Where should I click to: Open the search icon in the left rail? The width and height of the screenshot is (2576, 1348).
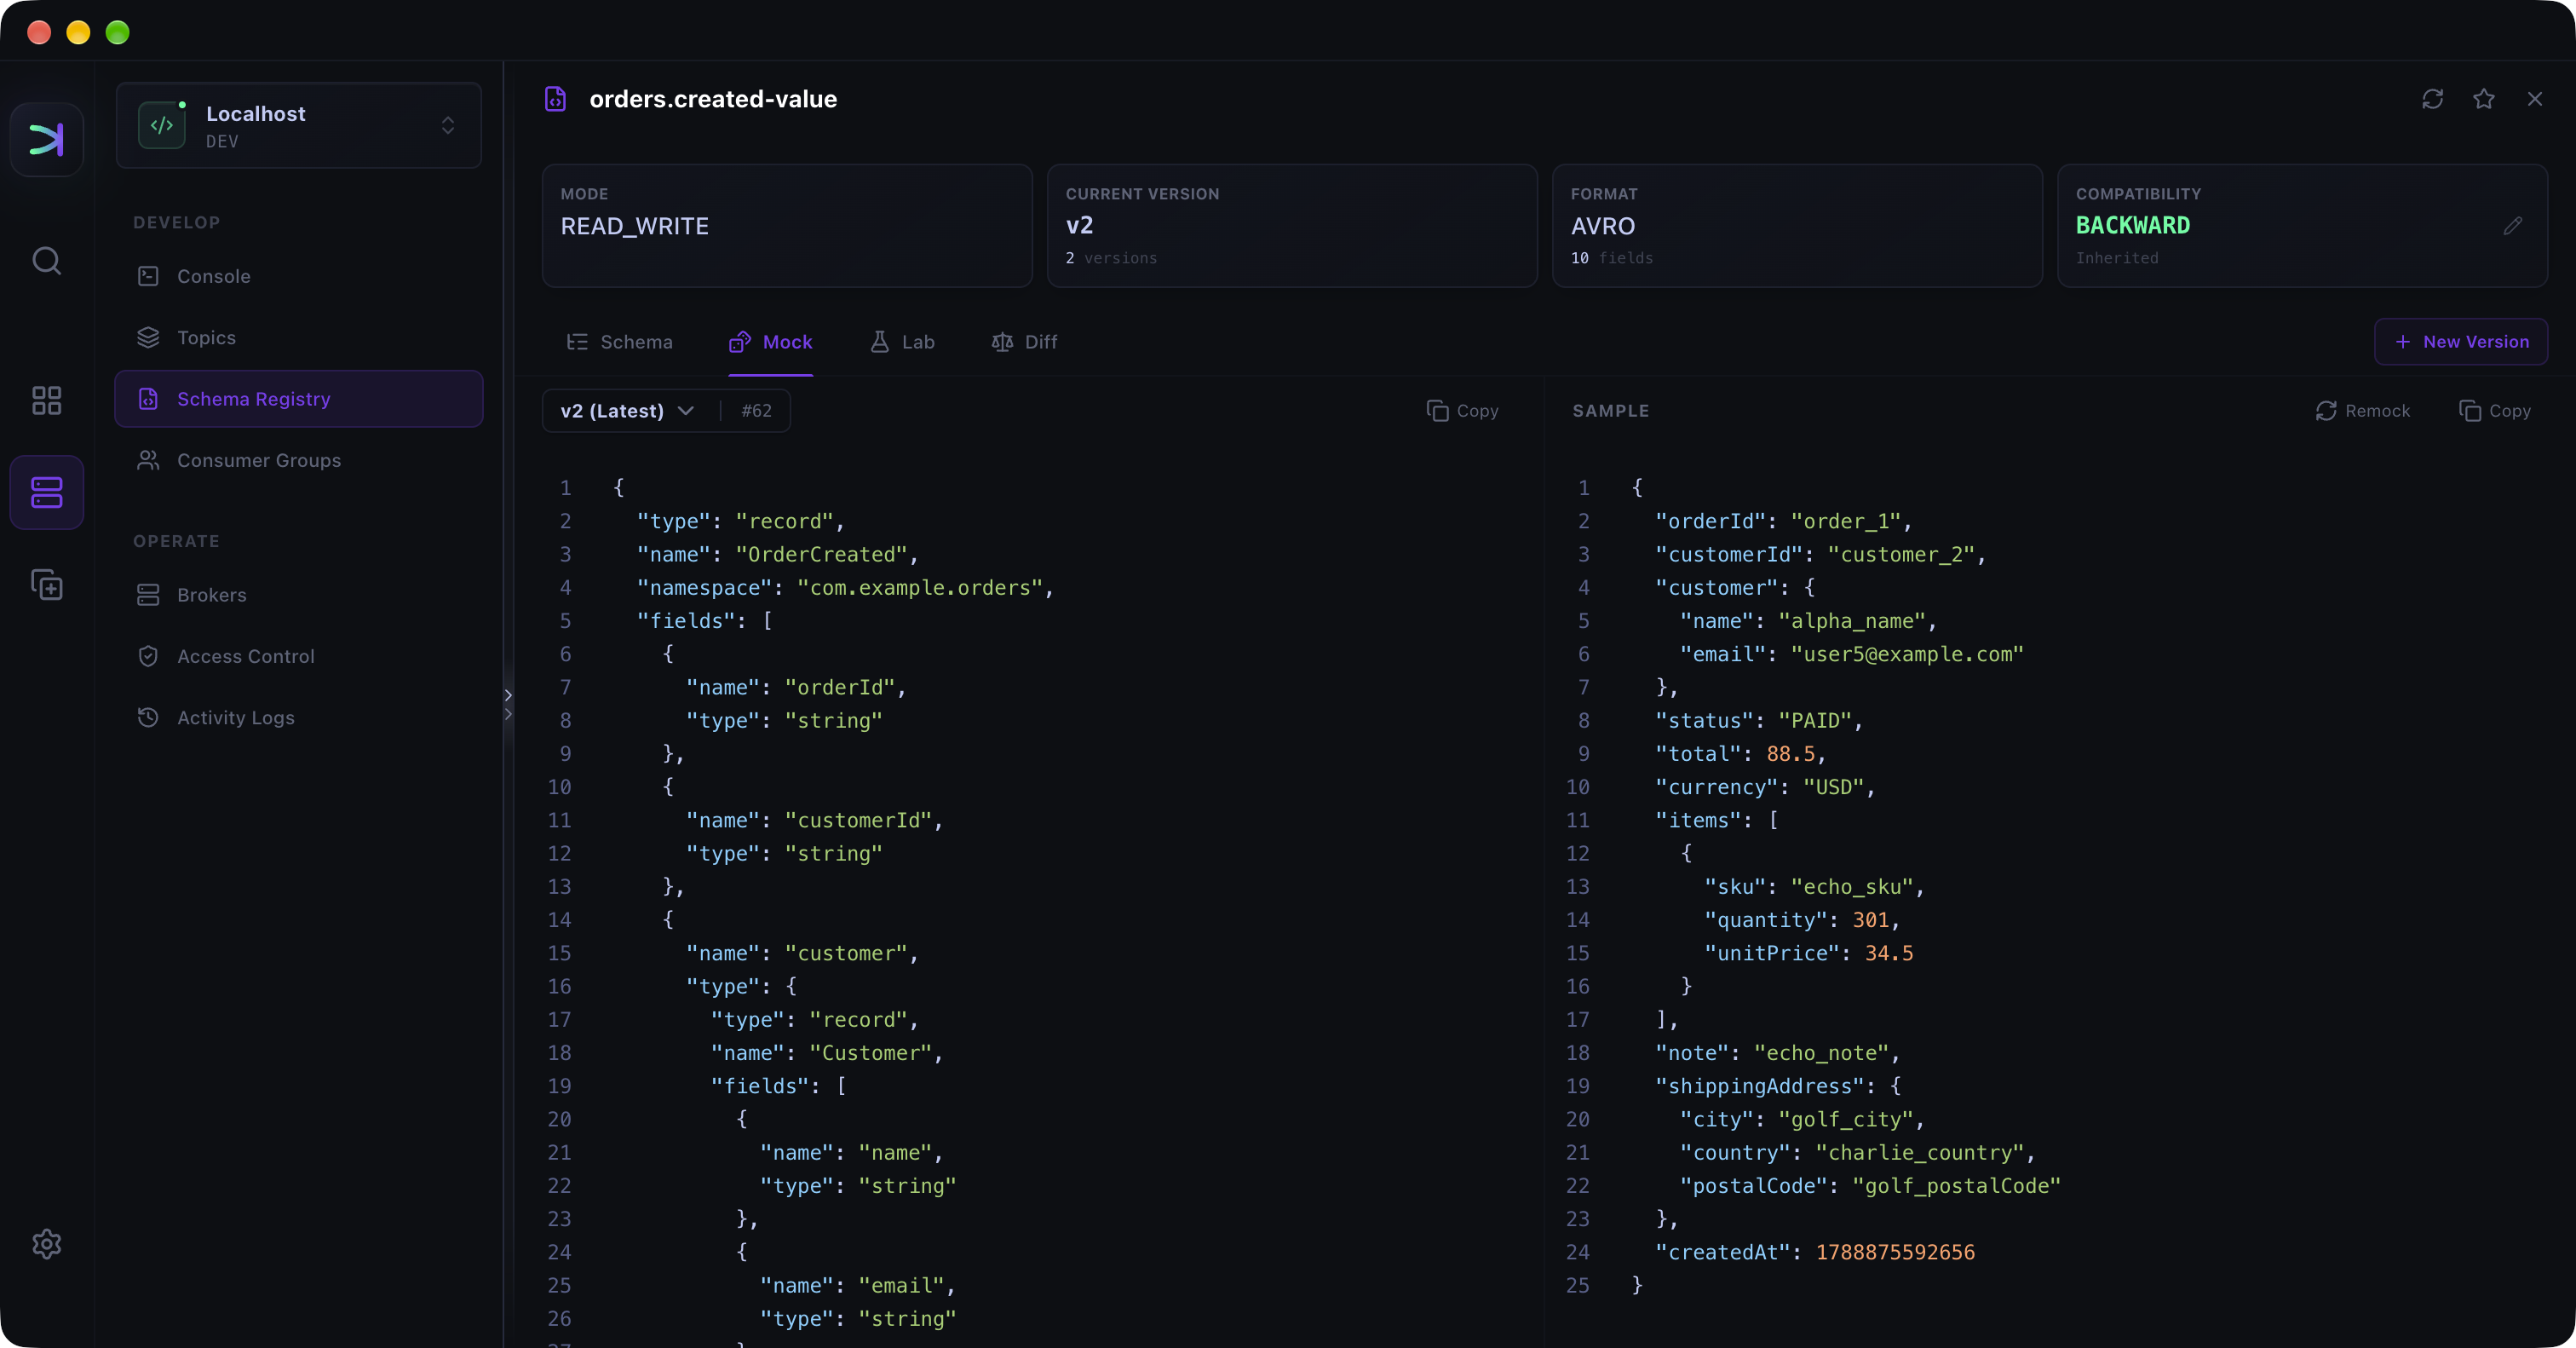pos(46,261)
